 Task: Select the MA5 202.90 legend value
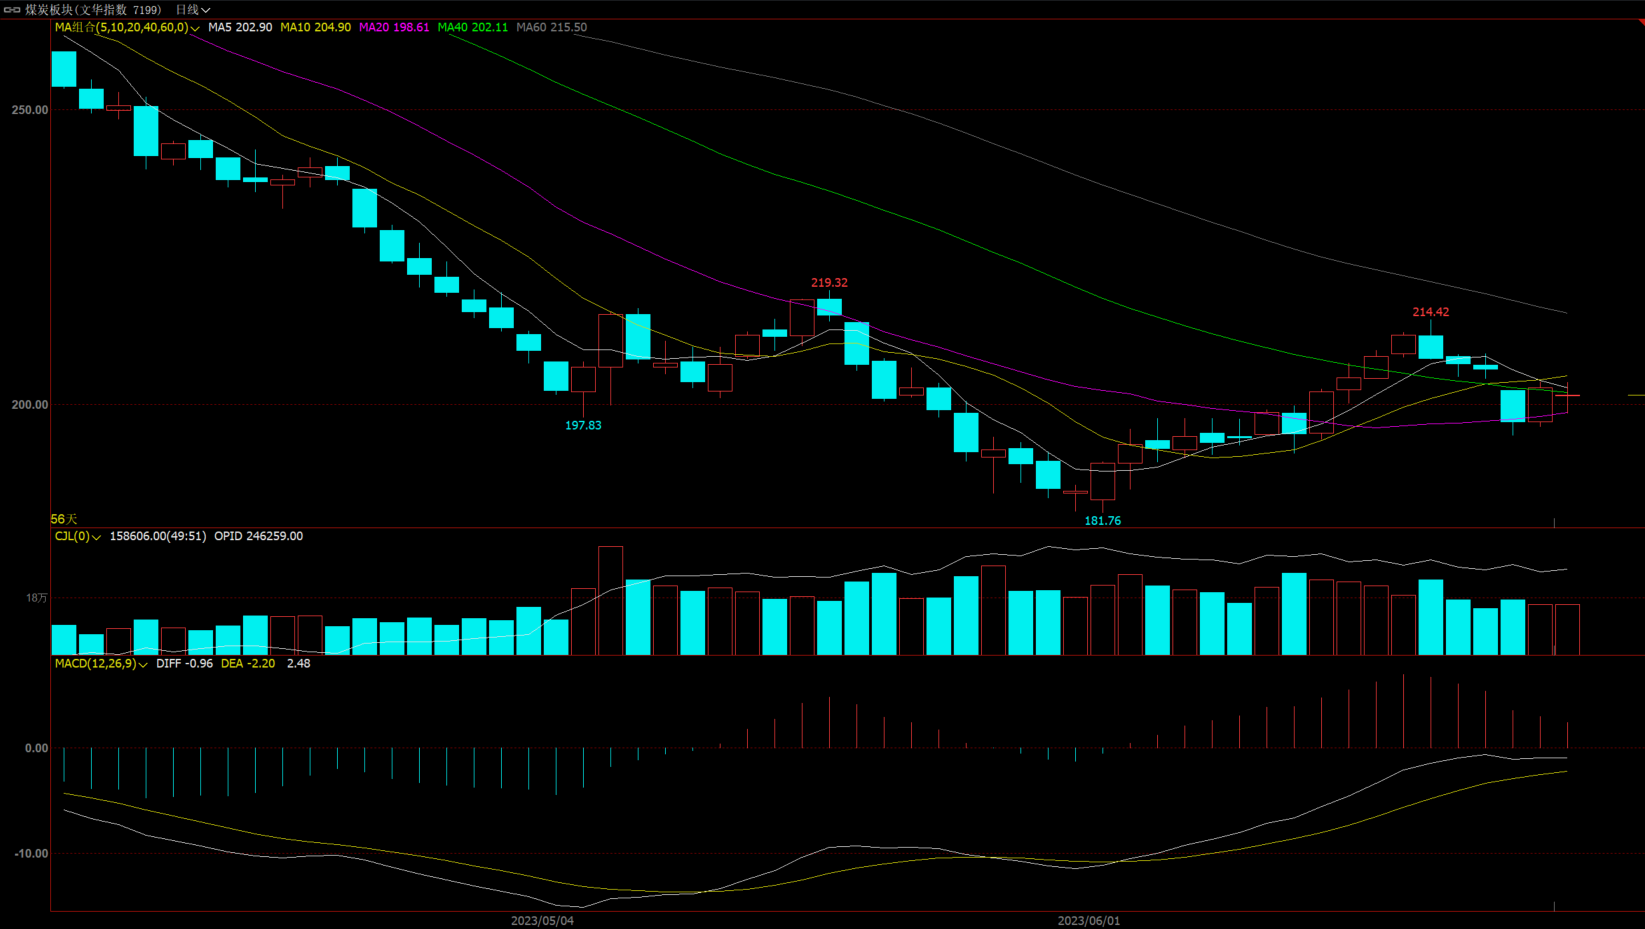click(240, 27)
